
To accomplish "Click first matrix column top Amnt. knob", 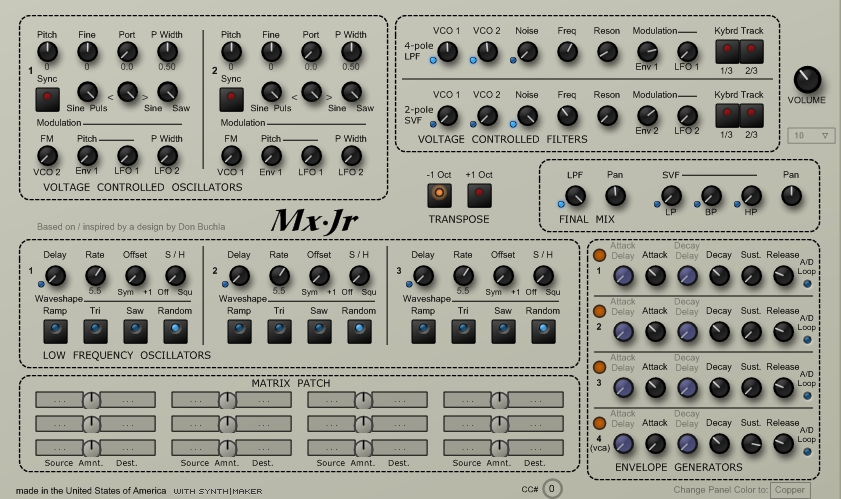I will point(92,400).
